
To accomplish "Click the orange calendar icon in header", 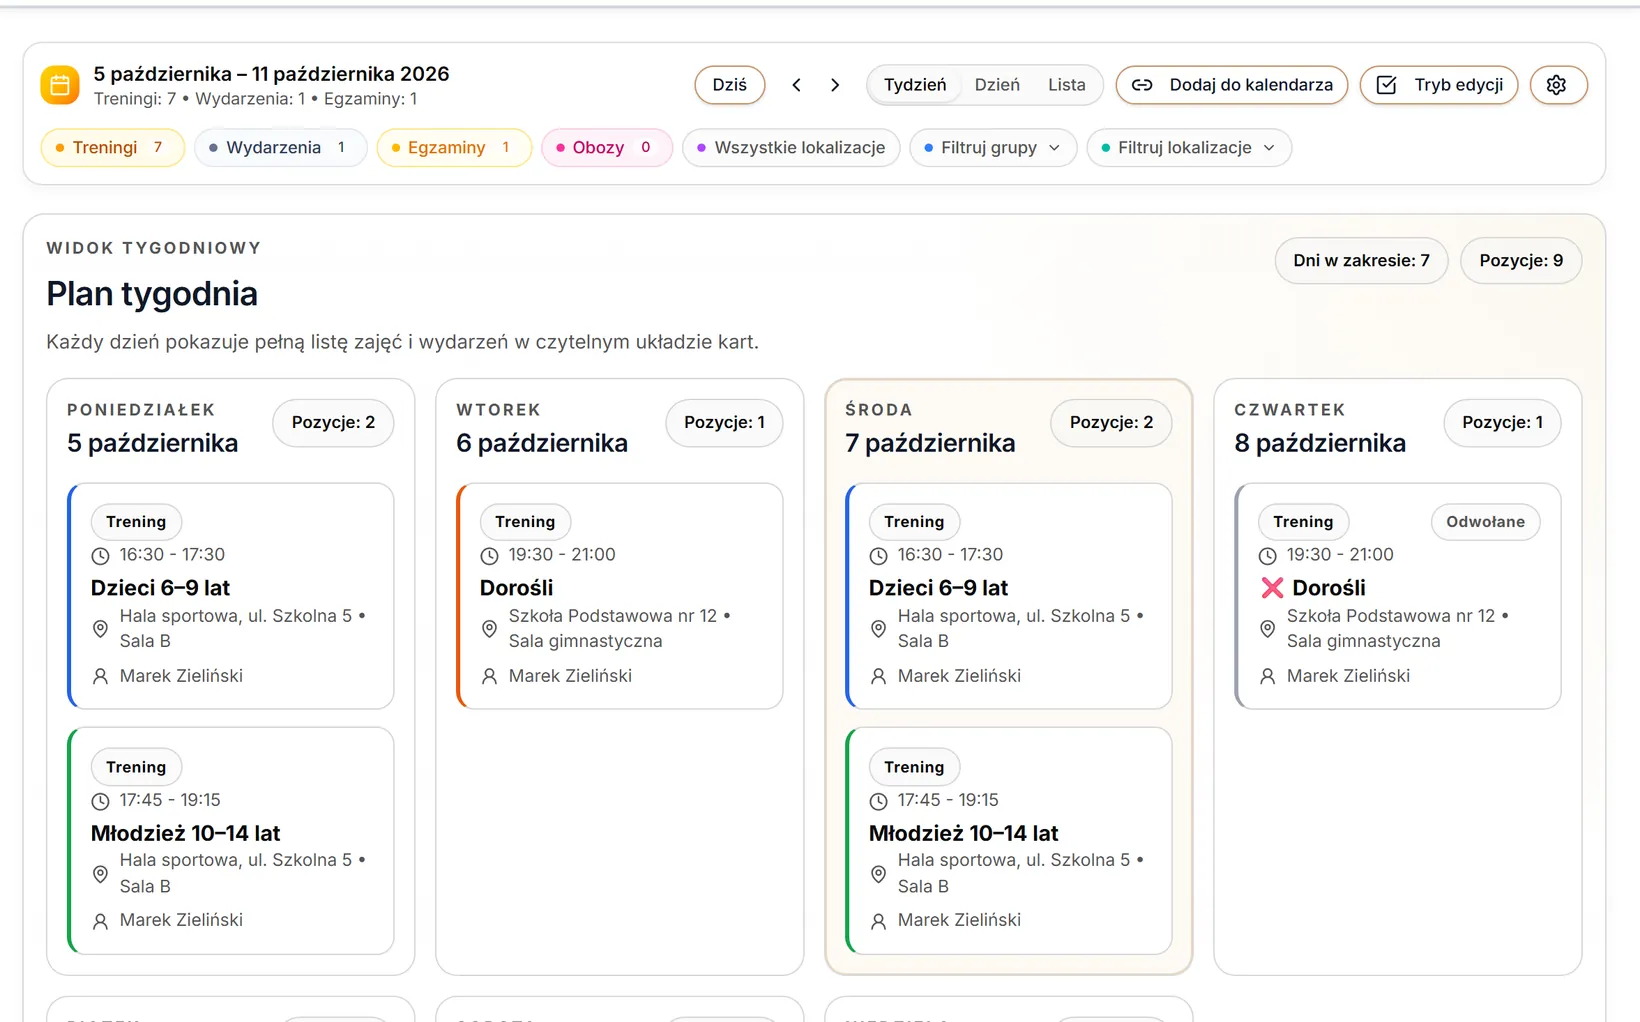I will (60, 85).
